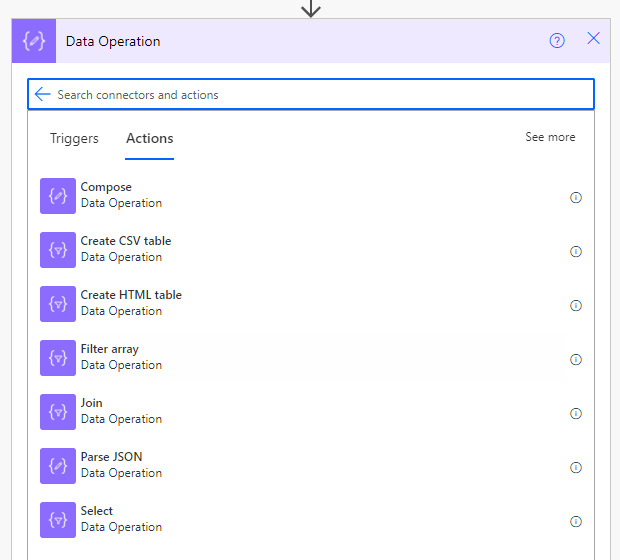Image resolution: width=620 pixels, height=560 pixels.
Task: Close the Data Operation panel
Action: pyautogui.click(x=594, y=39)
